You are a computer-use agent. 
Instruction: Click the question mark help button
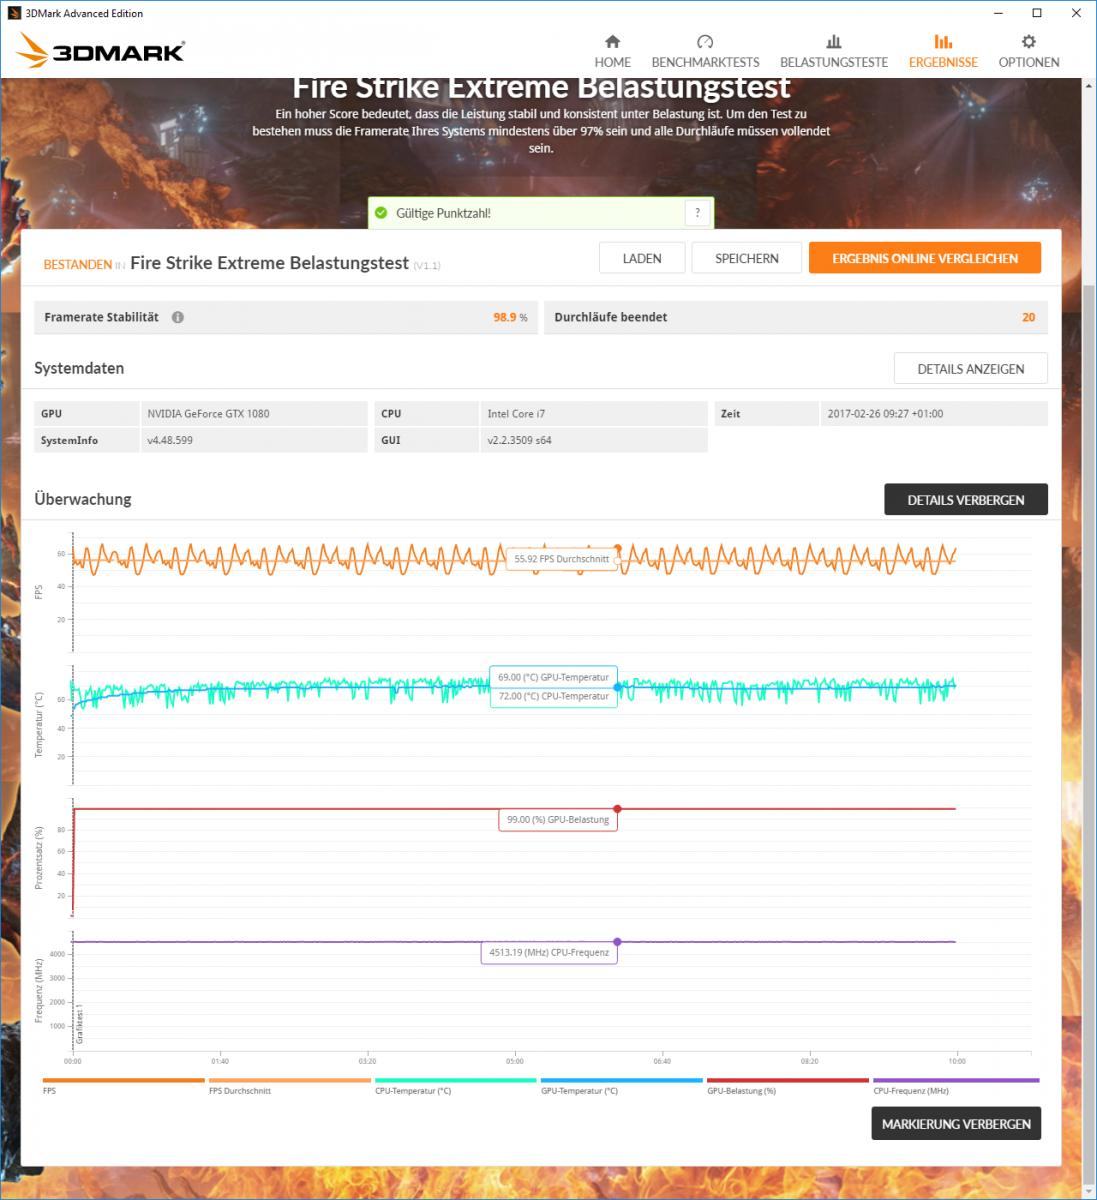coord(697,213)
